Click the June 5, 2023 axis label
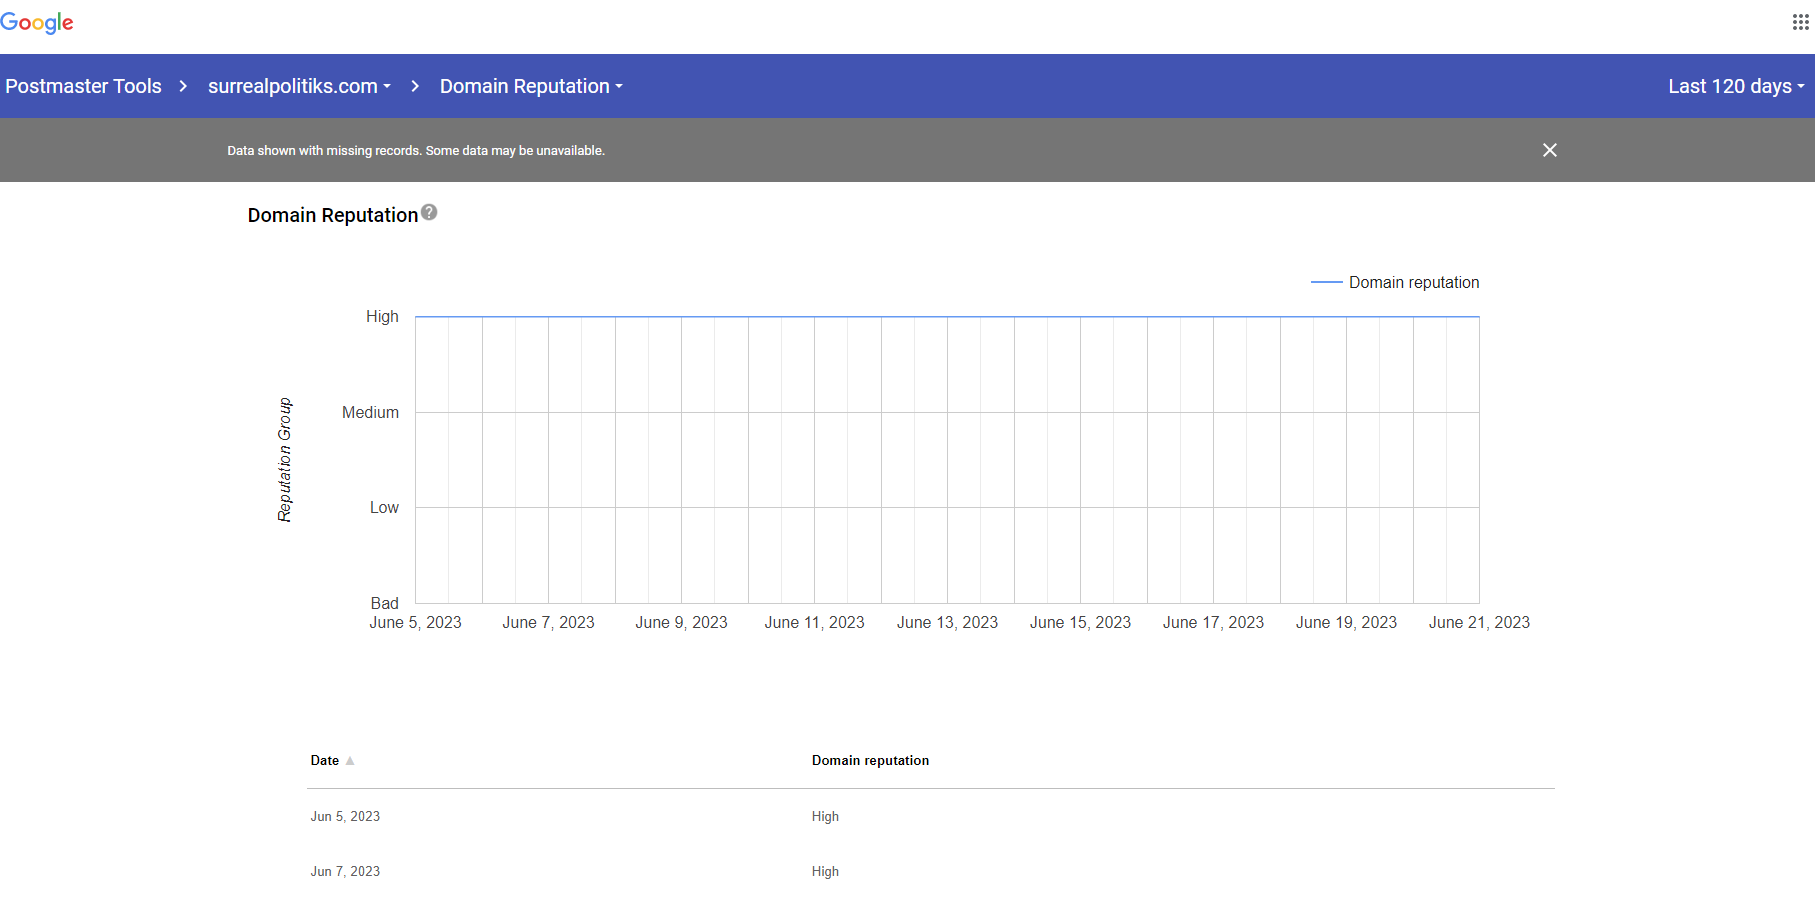The image size is (1815, 903). click(415, 622)
